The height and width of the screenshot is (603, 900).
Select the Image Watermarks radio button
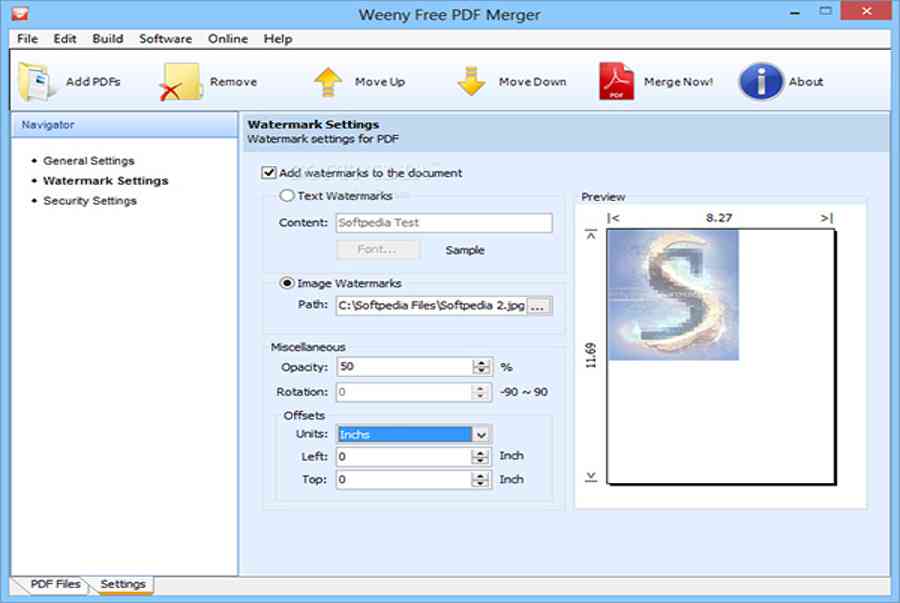[x=286, y=283]
